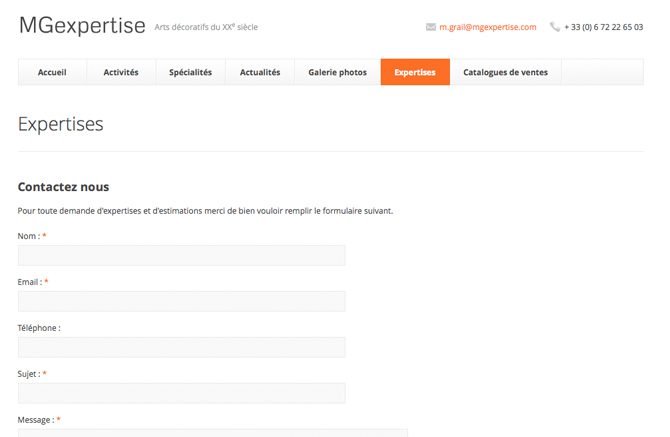Screen dimensions: 670x437
Task: Select the highlighted Expertises tab
Action: click(415, 72)
